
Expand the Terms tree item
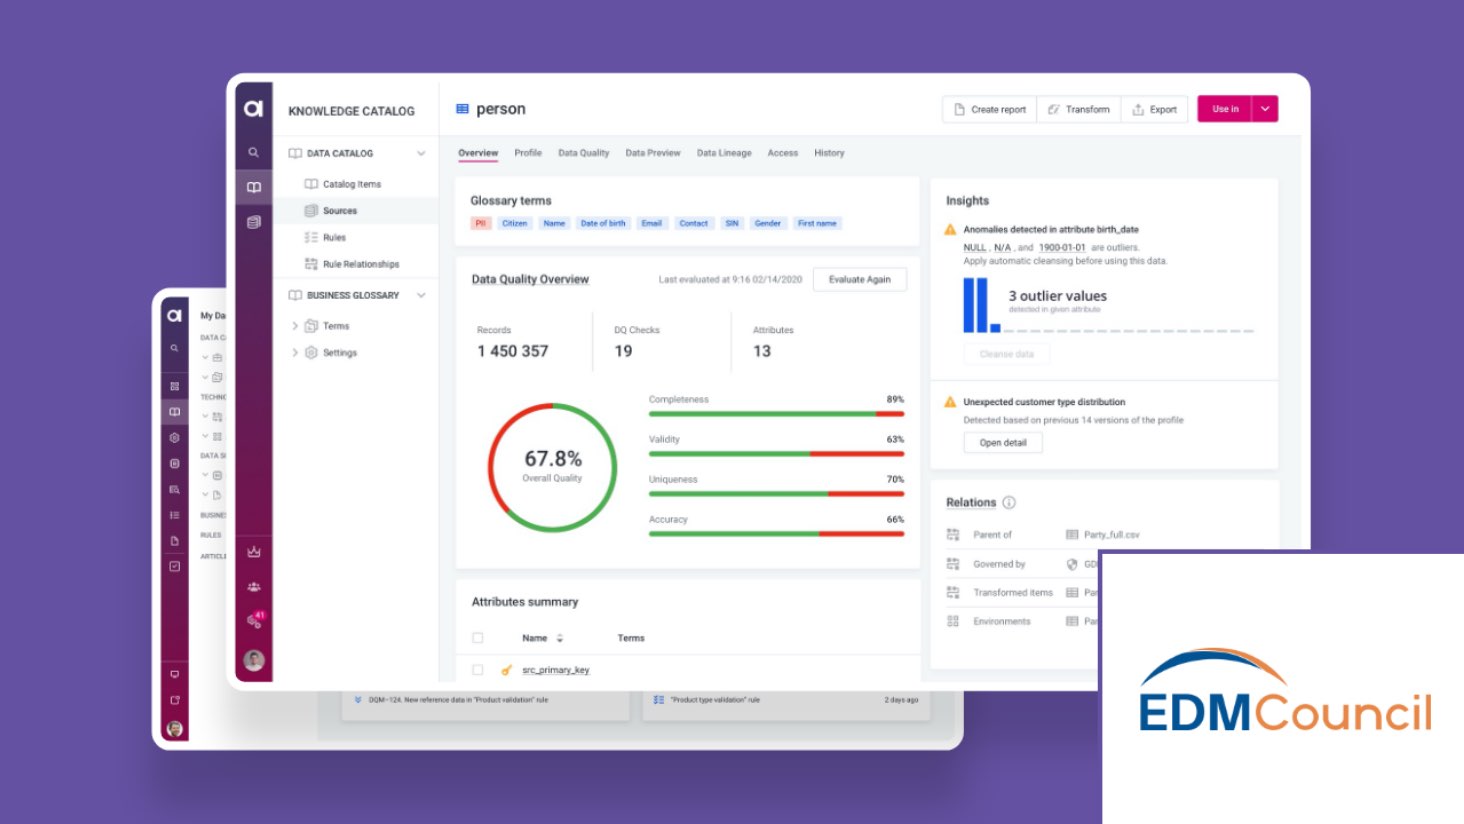(x=295, y=325)
